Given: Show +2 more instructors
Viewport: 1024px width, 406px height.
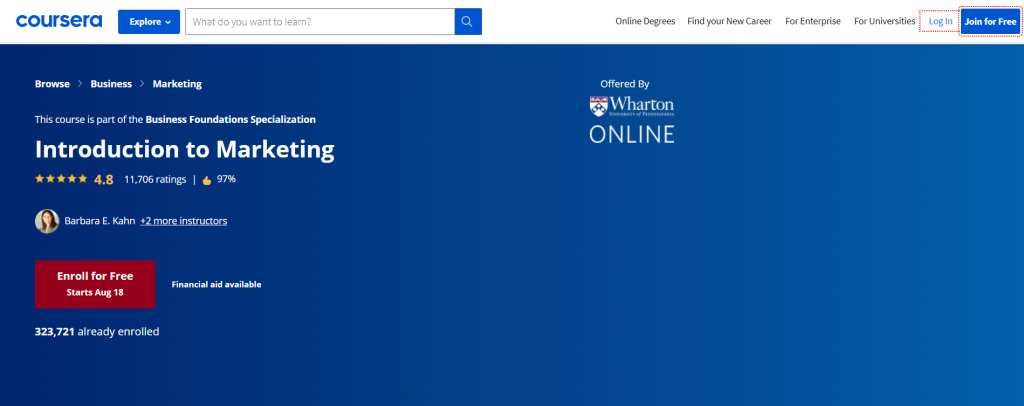Looking at the screenshot, I should pos(184,221).
